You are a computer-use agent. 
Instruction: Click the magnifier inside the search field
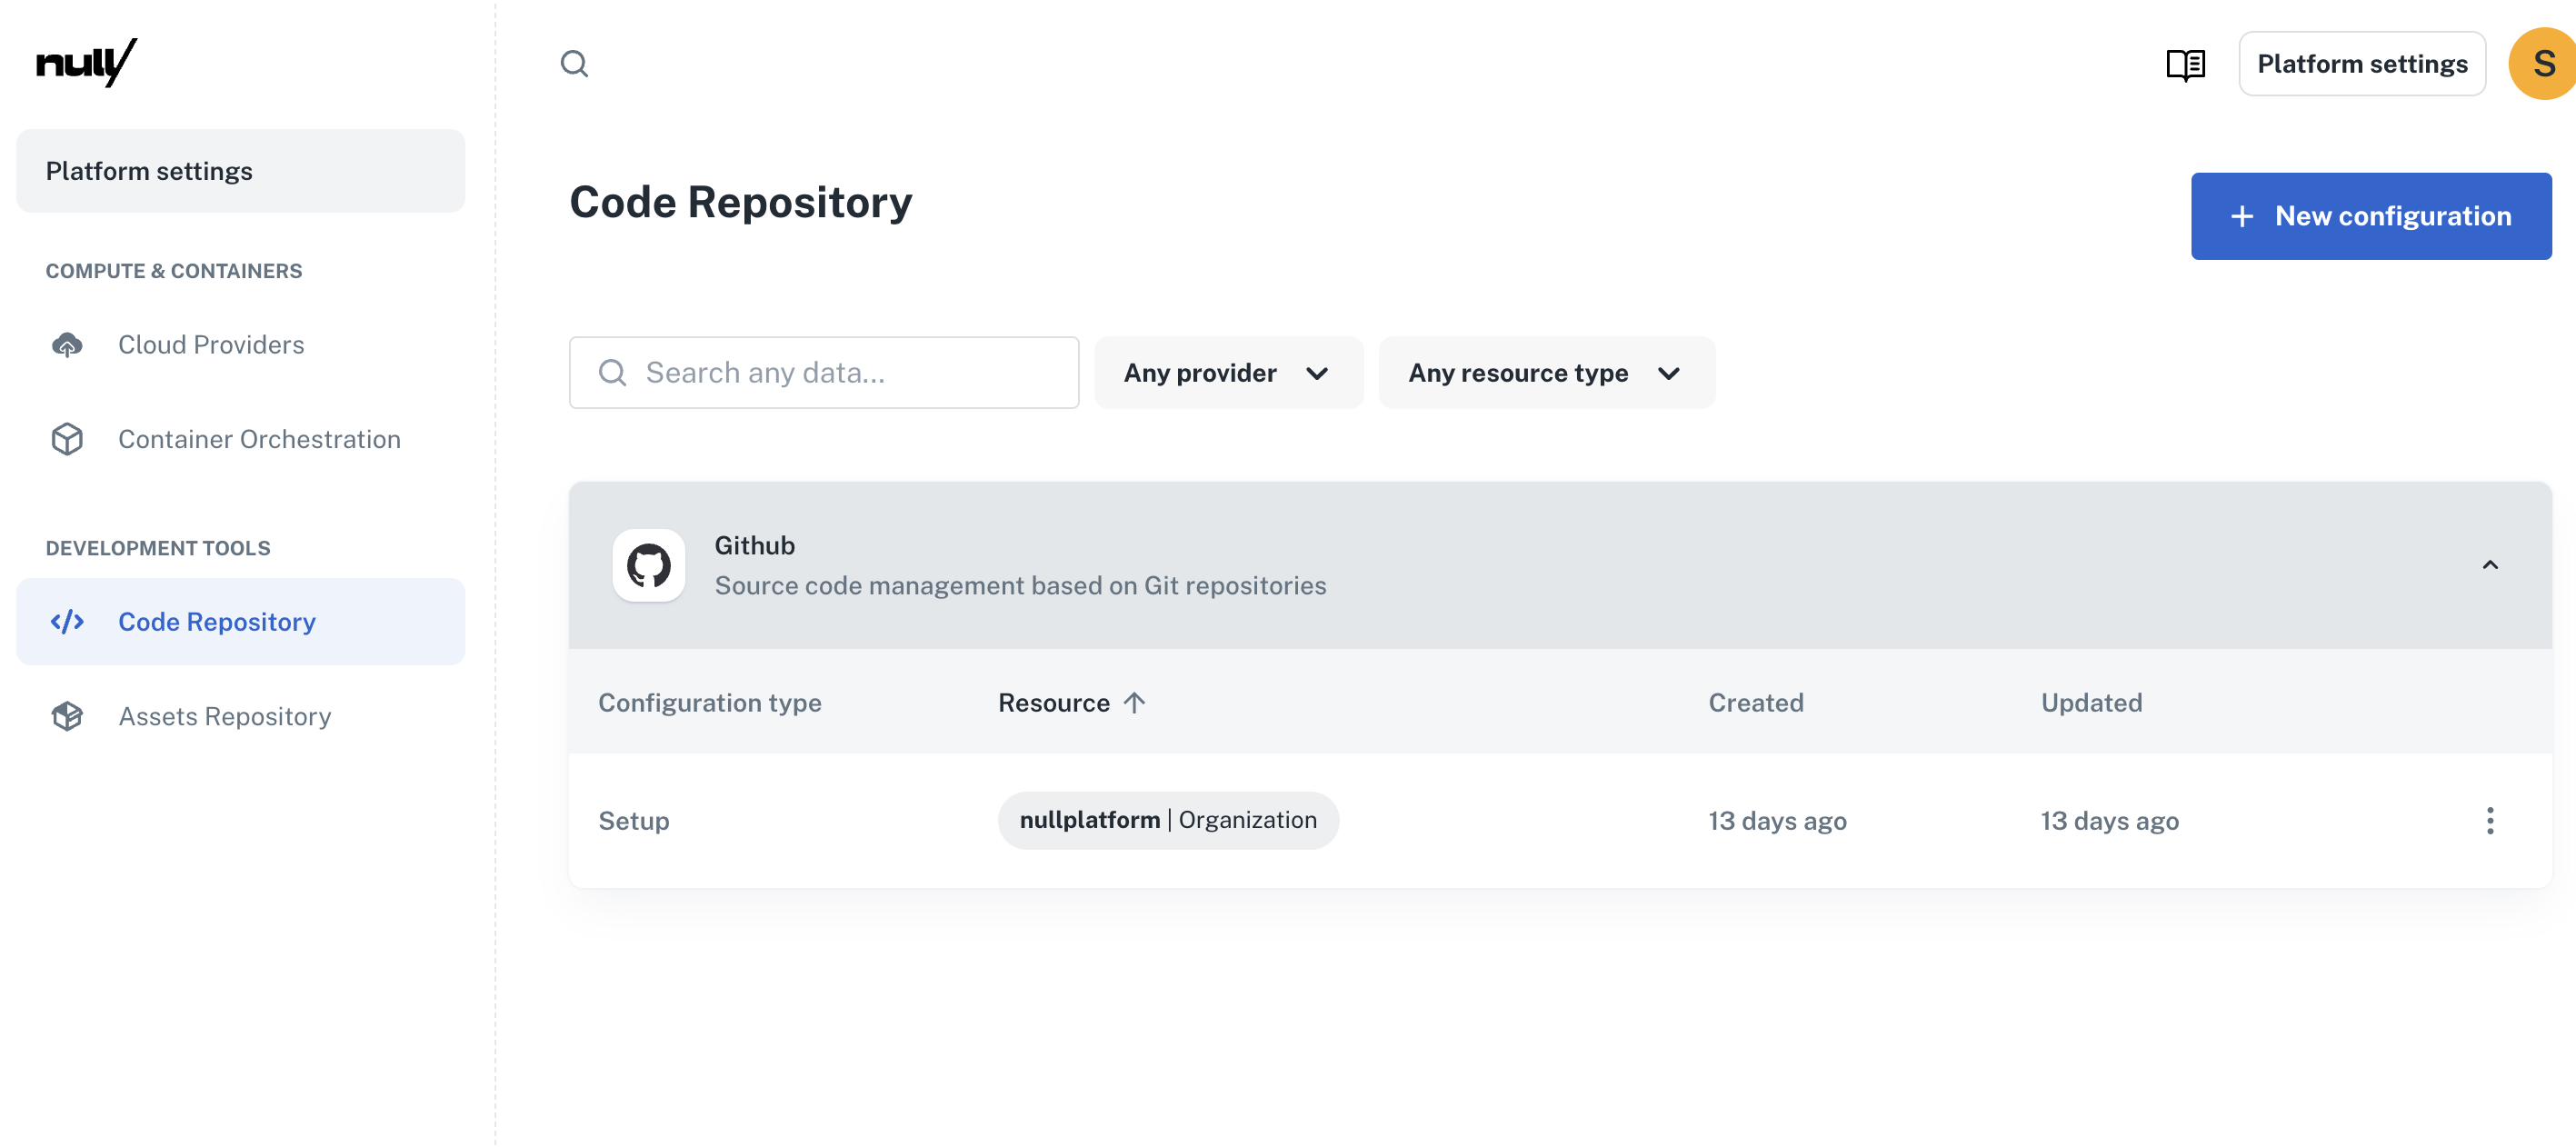point(612,373)
